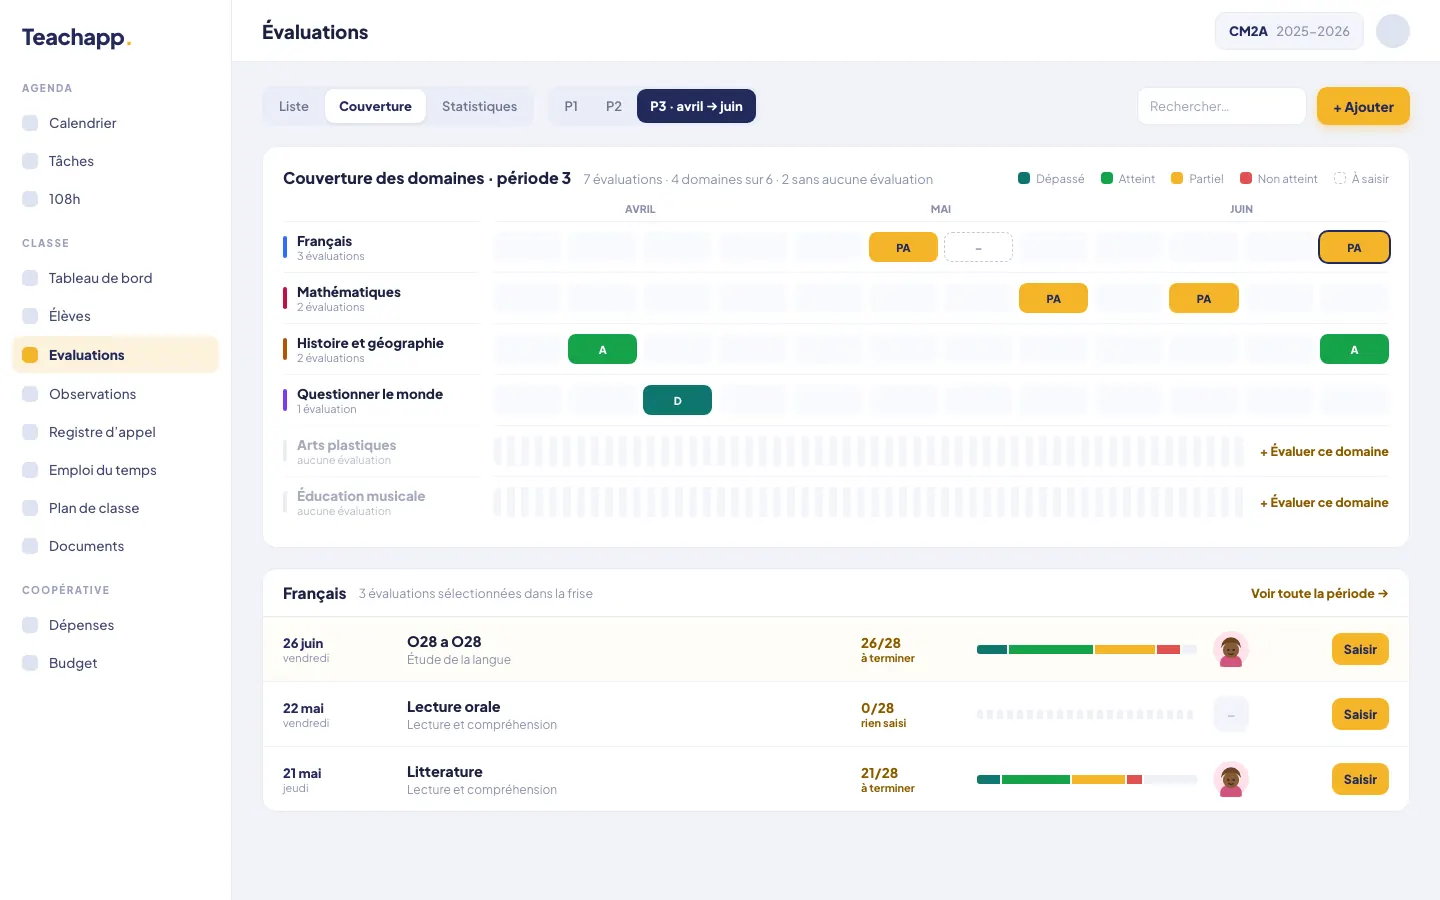Switch to period P2
This screenshot has width=1440, height=900.
tap(614, 106)
